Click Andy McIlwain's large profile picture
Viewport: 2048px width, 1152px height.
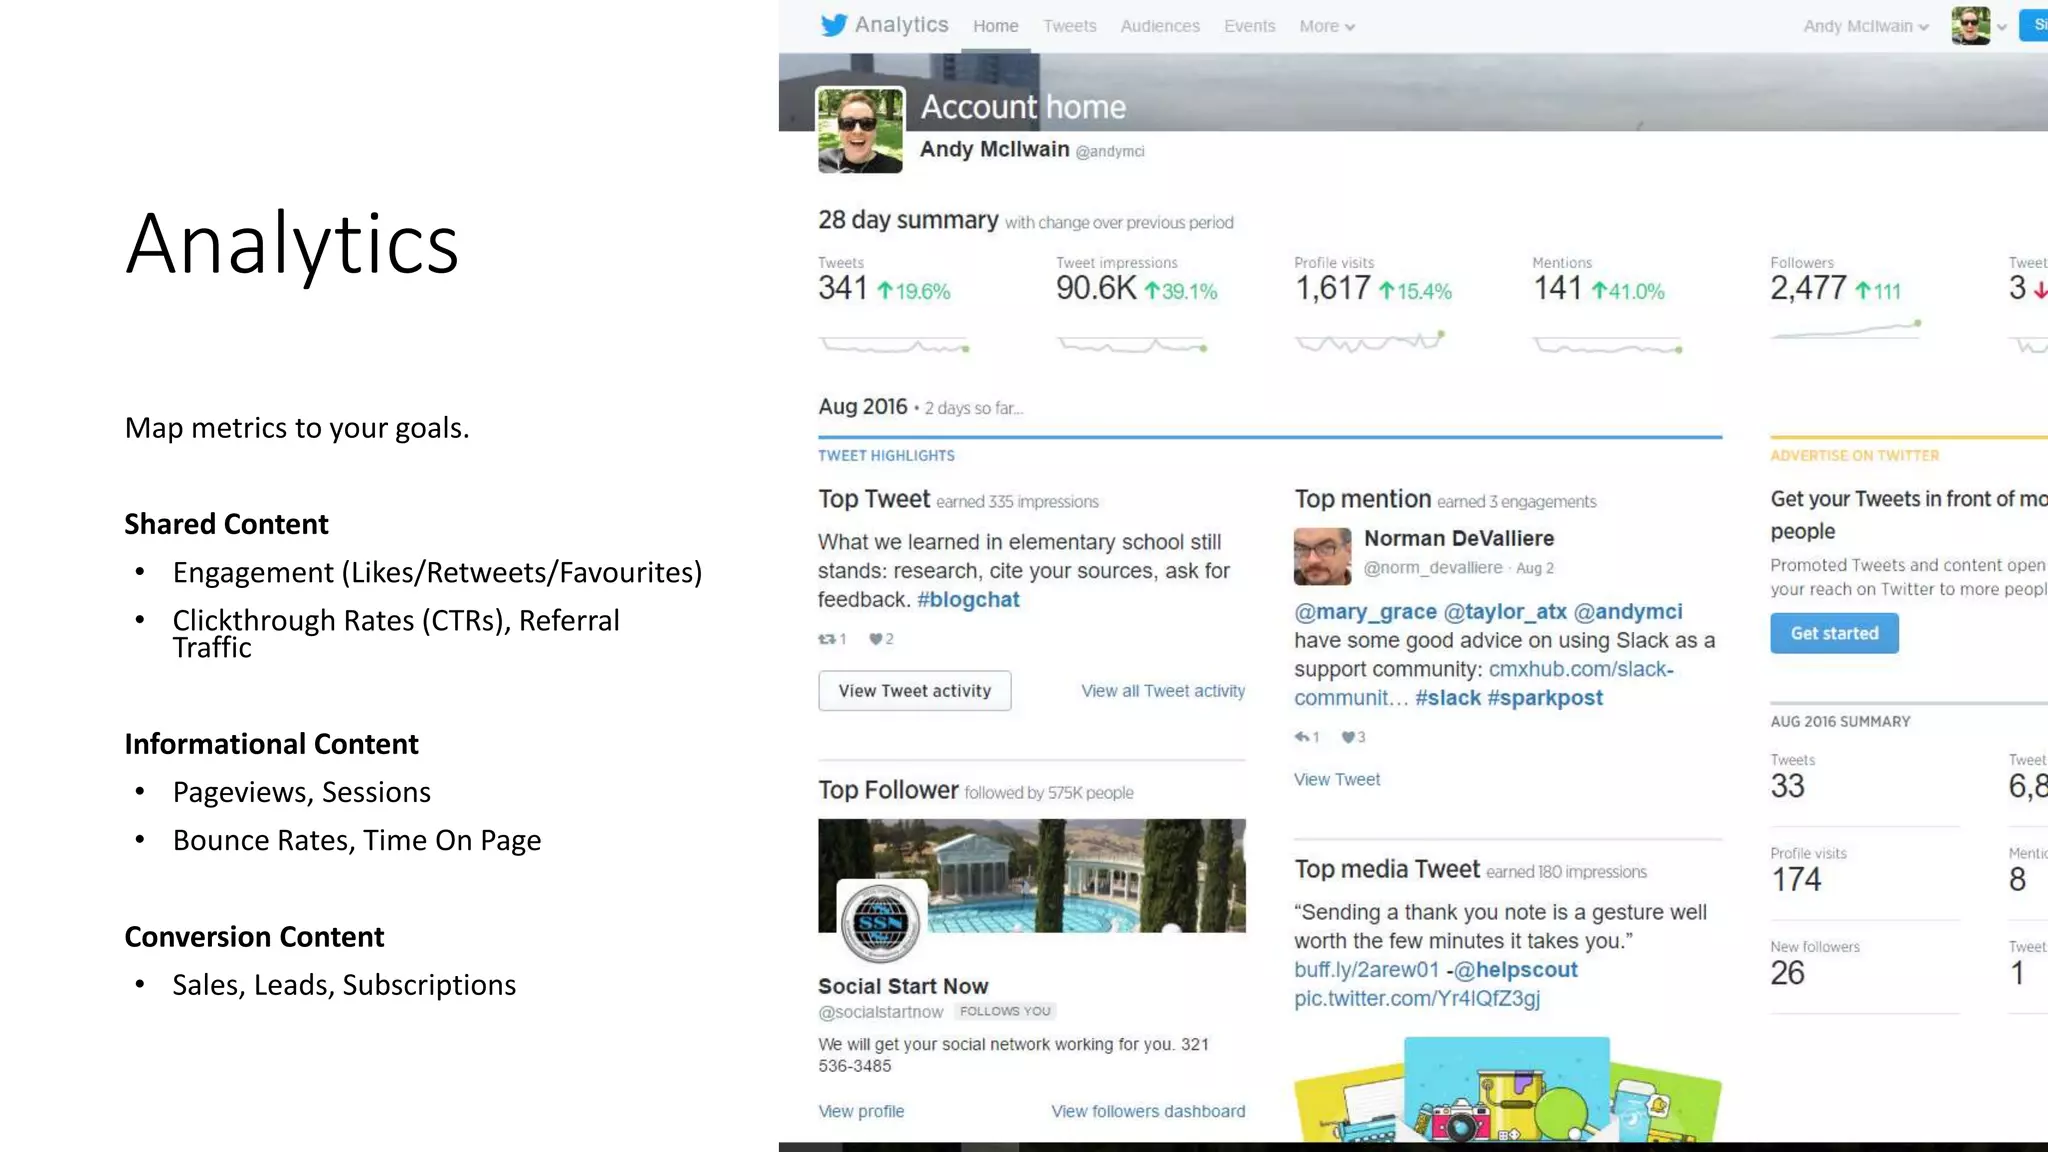click(x=860, y=130)
